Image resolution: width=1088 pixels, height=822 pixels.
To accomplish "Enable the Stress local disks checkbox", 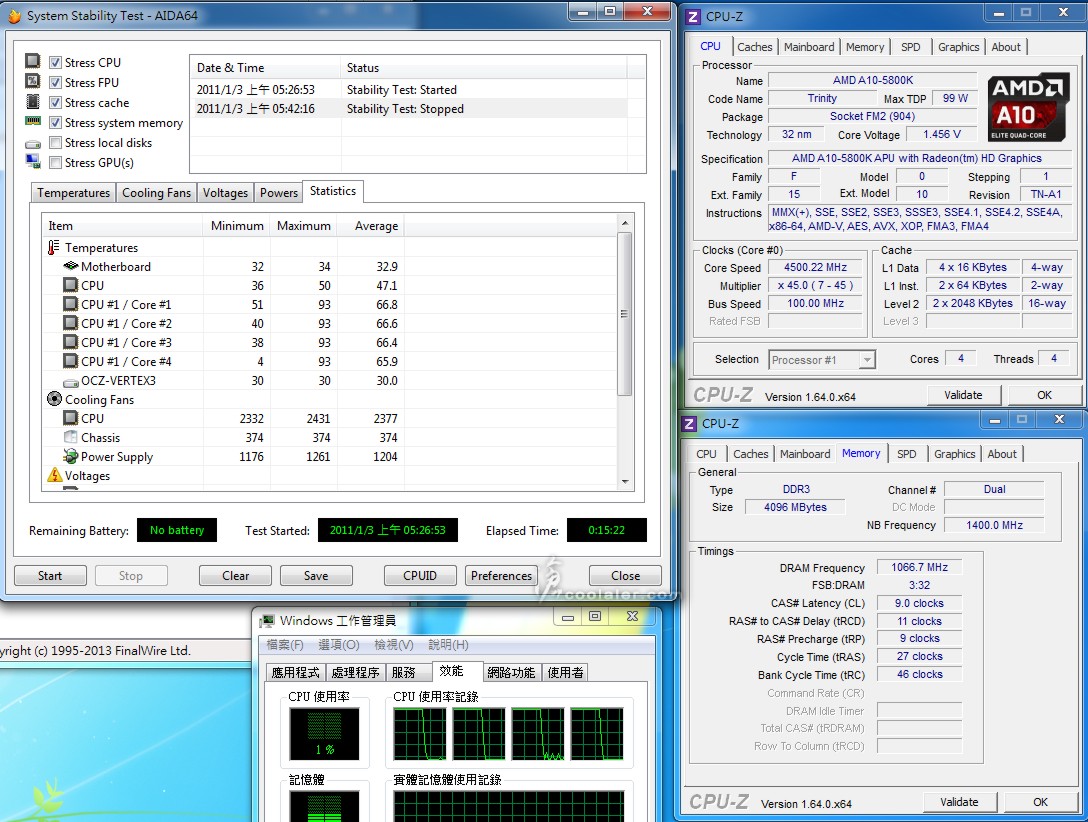I will click(x=56, y=143).
